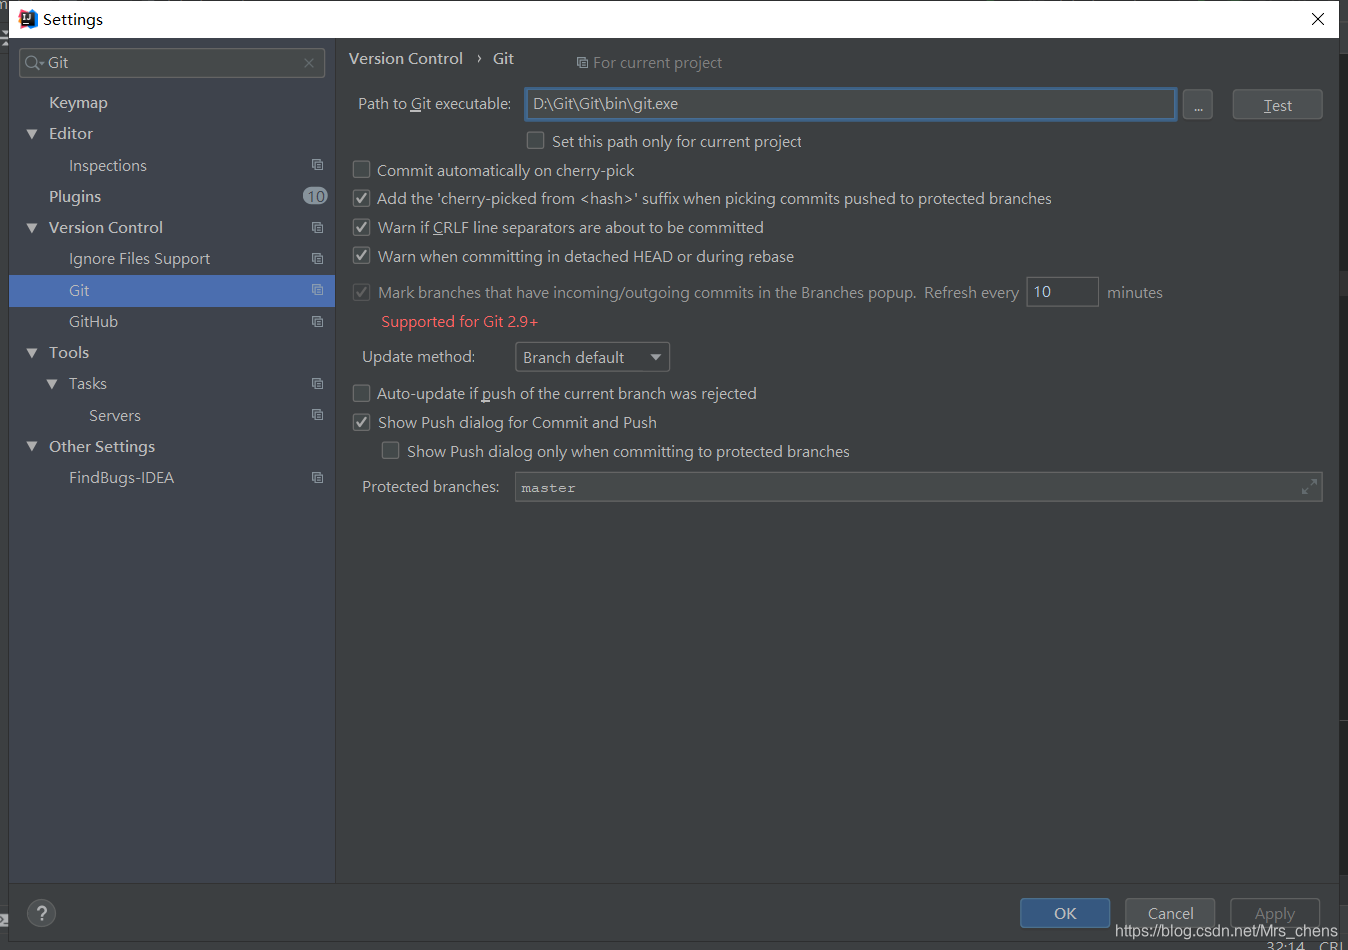Click project-level icon beside GitHub
The image size is (1348, 950).
(x=317, y=322)
